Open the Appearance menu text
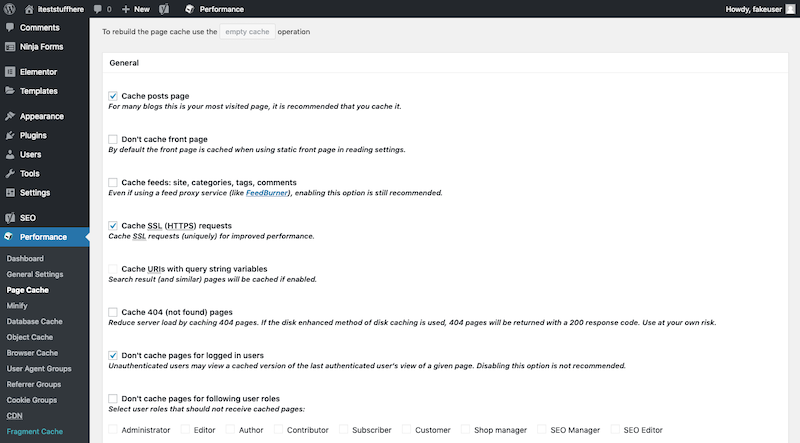The height and width of the screenshot is (443, 800). 42,116
